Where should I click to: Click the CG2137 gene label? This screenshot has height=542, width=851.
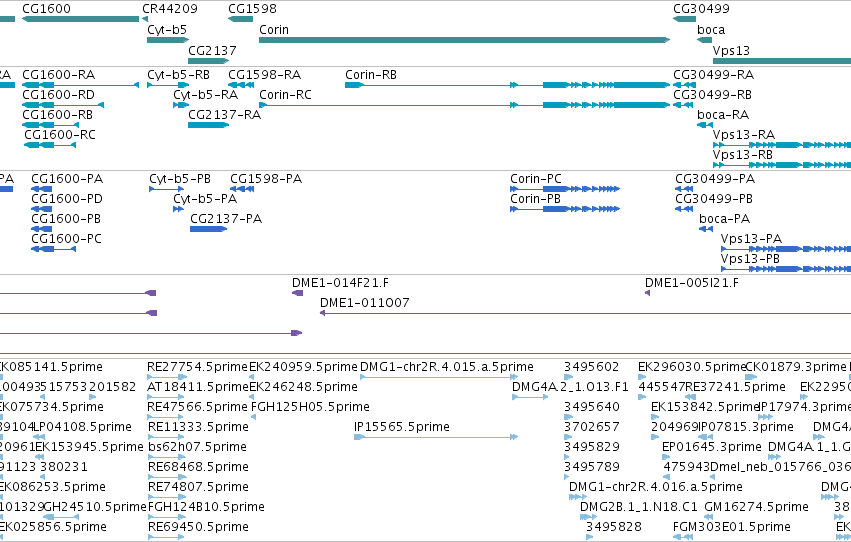212,50
